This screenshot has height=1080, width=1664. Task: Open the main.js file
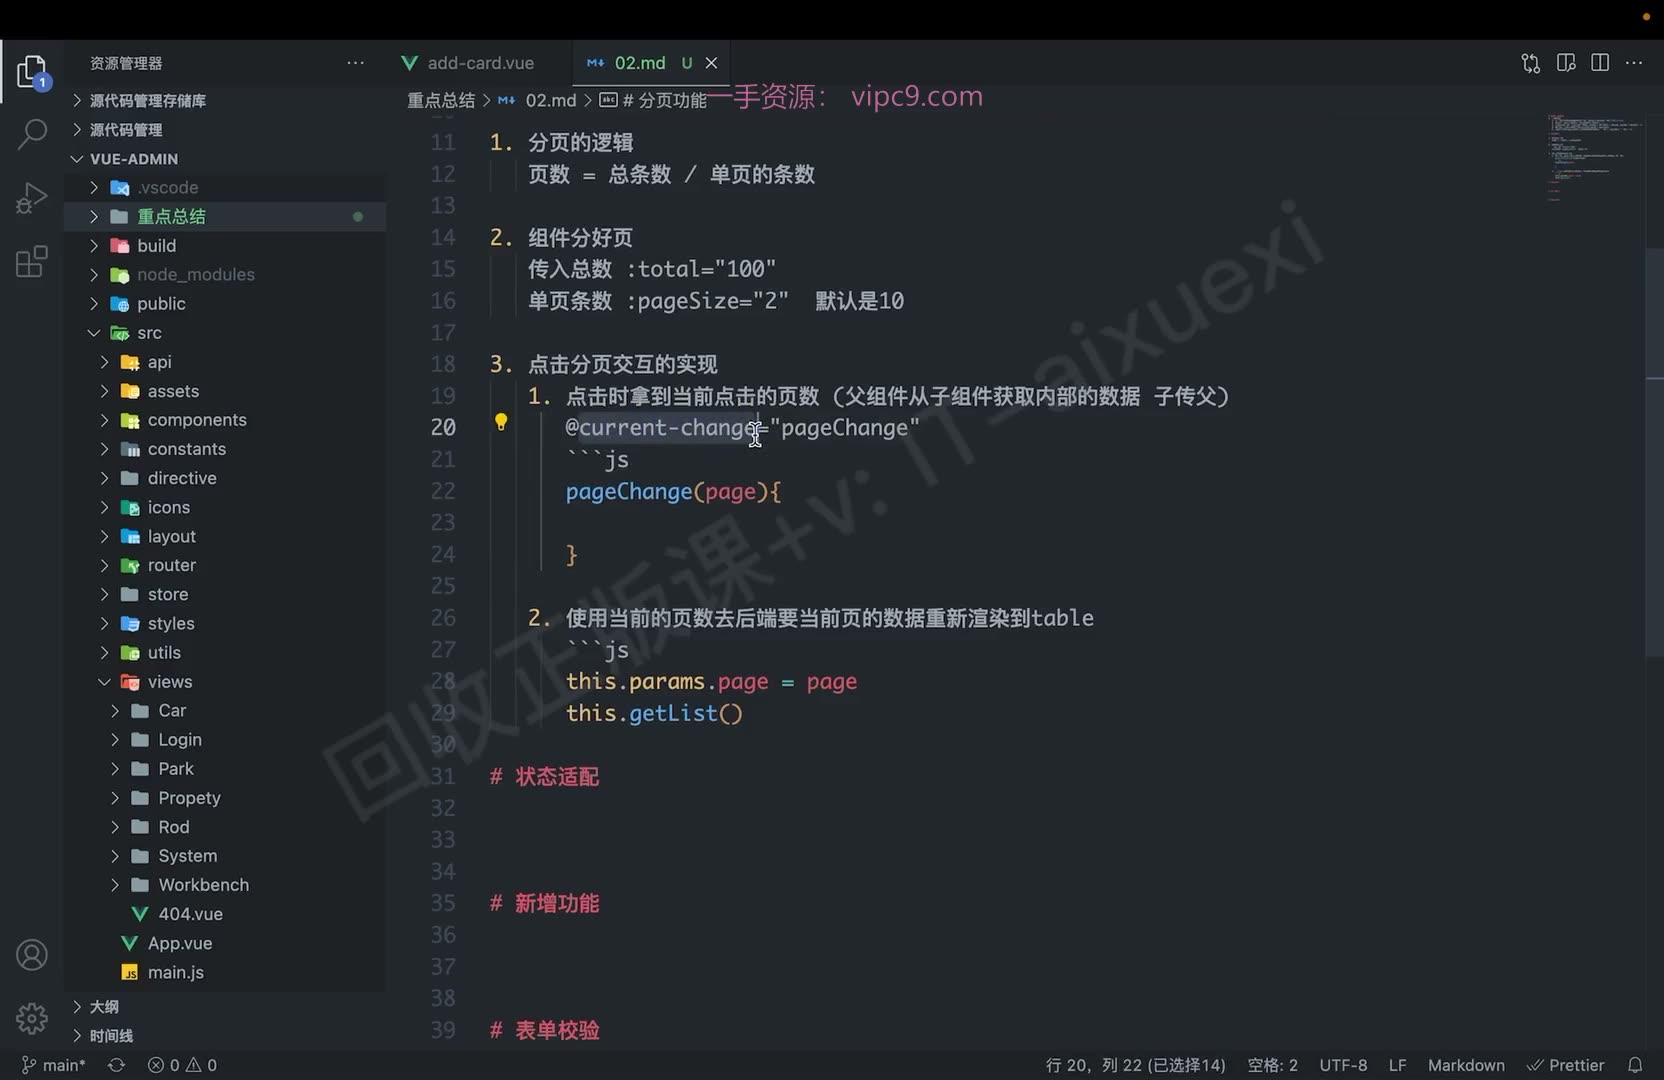(x=176, y=972)
